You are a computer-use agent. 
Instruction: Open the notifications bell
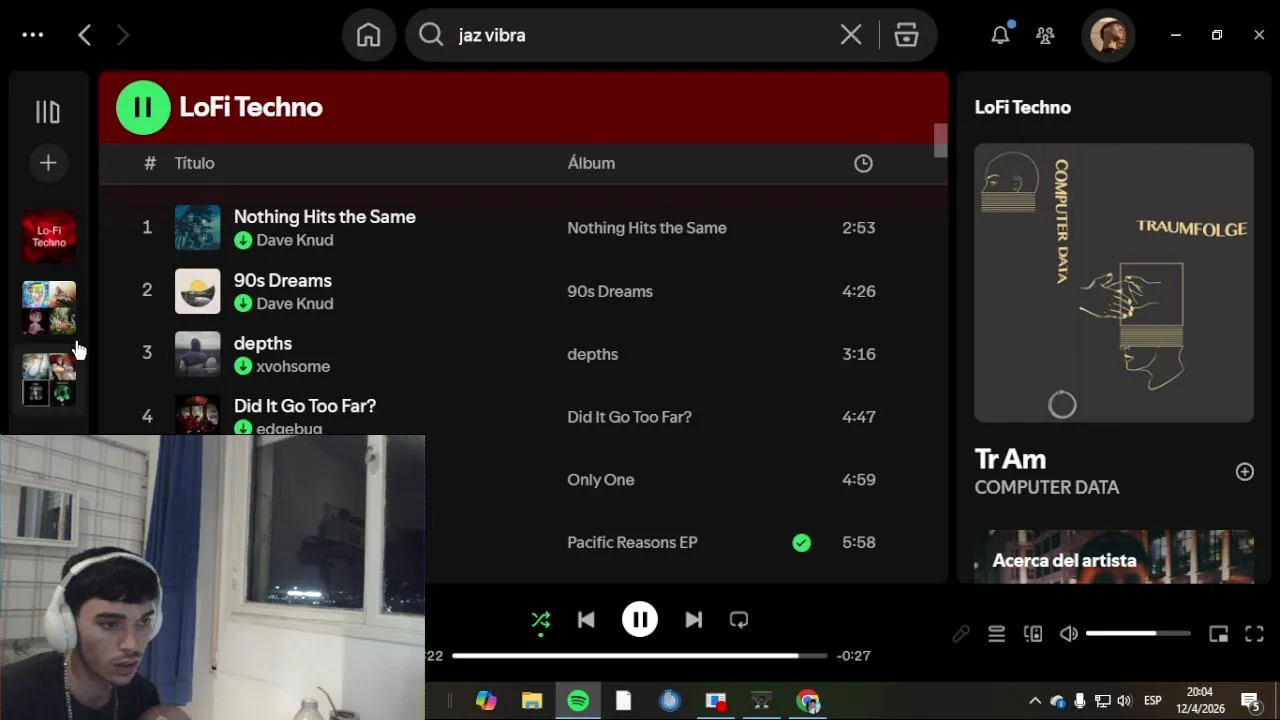tap(1000, 35)
